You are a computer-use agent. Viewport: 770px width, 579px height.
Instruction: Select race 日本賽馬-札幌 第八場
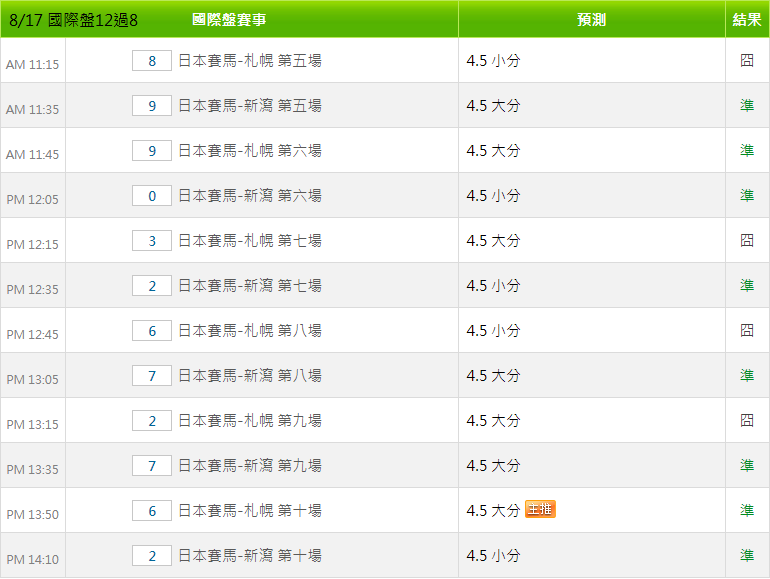(x=250, y=331)
